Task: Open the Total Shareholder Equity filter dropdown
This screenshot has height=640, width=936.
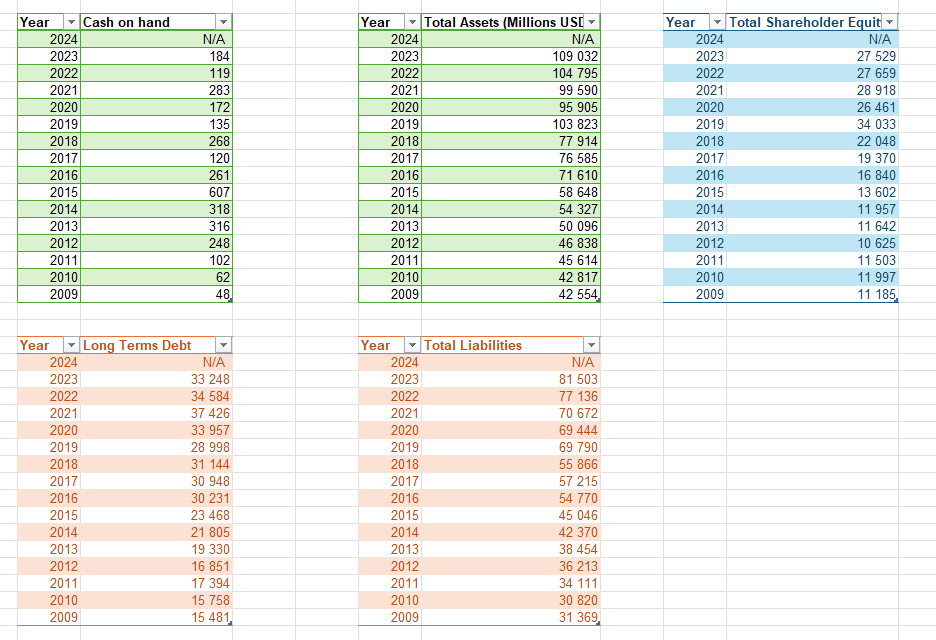Action: (x=890, y=22)
